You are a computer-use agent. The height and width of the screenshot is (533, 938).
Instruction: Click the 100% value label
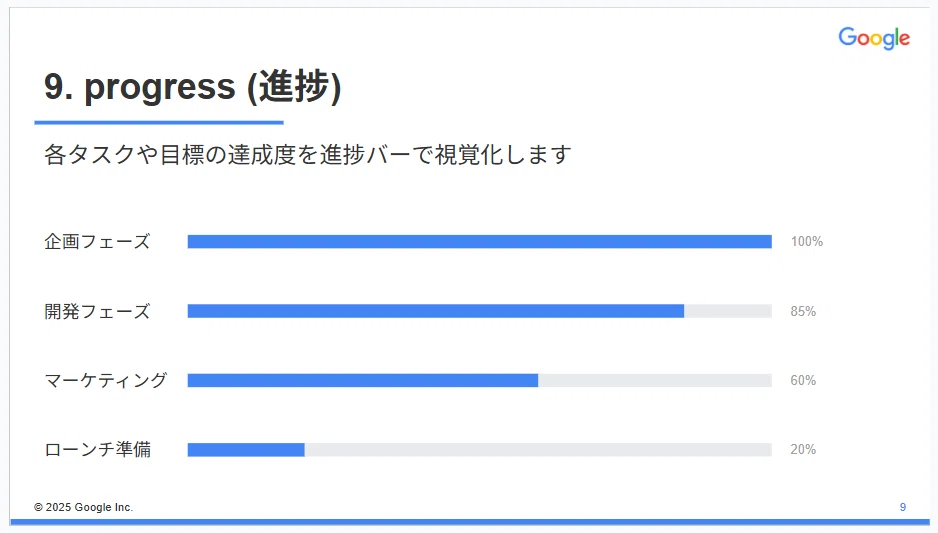[806, 242]
